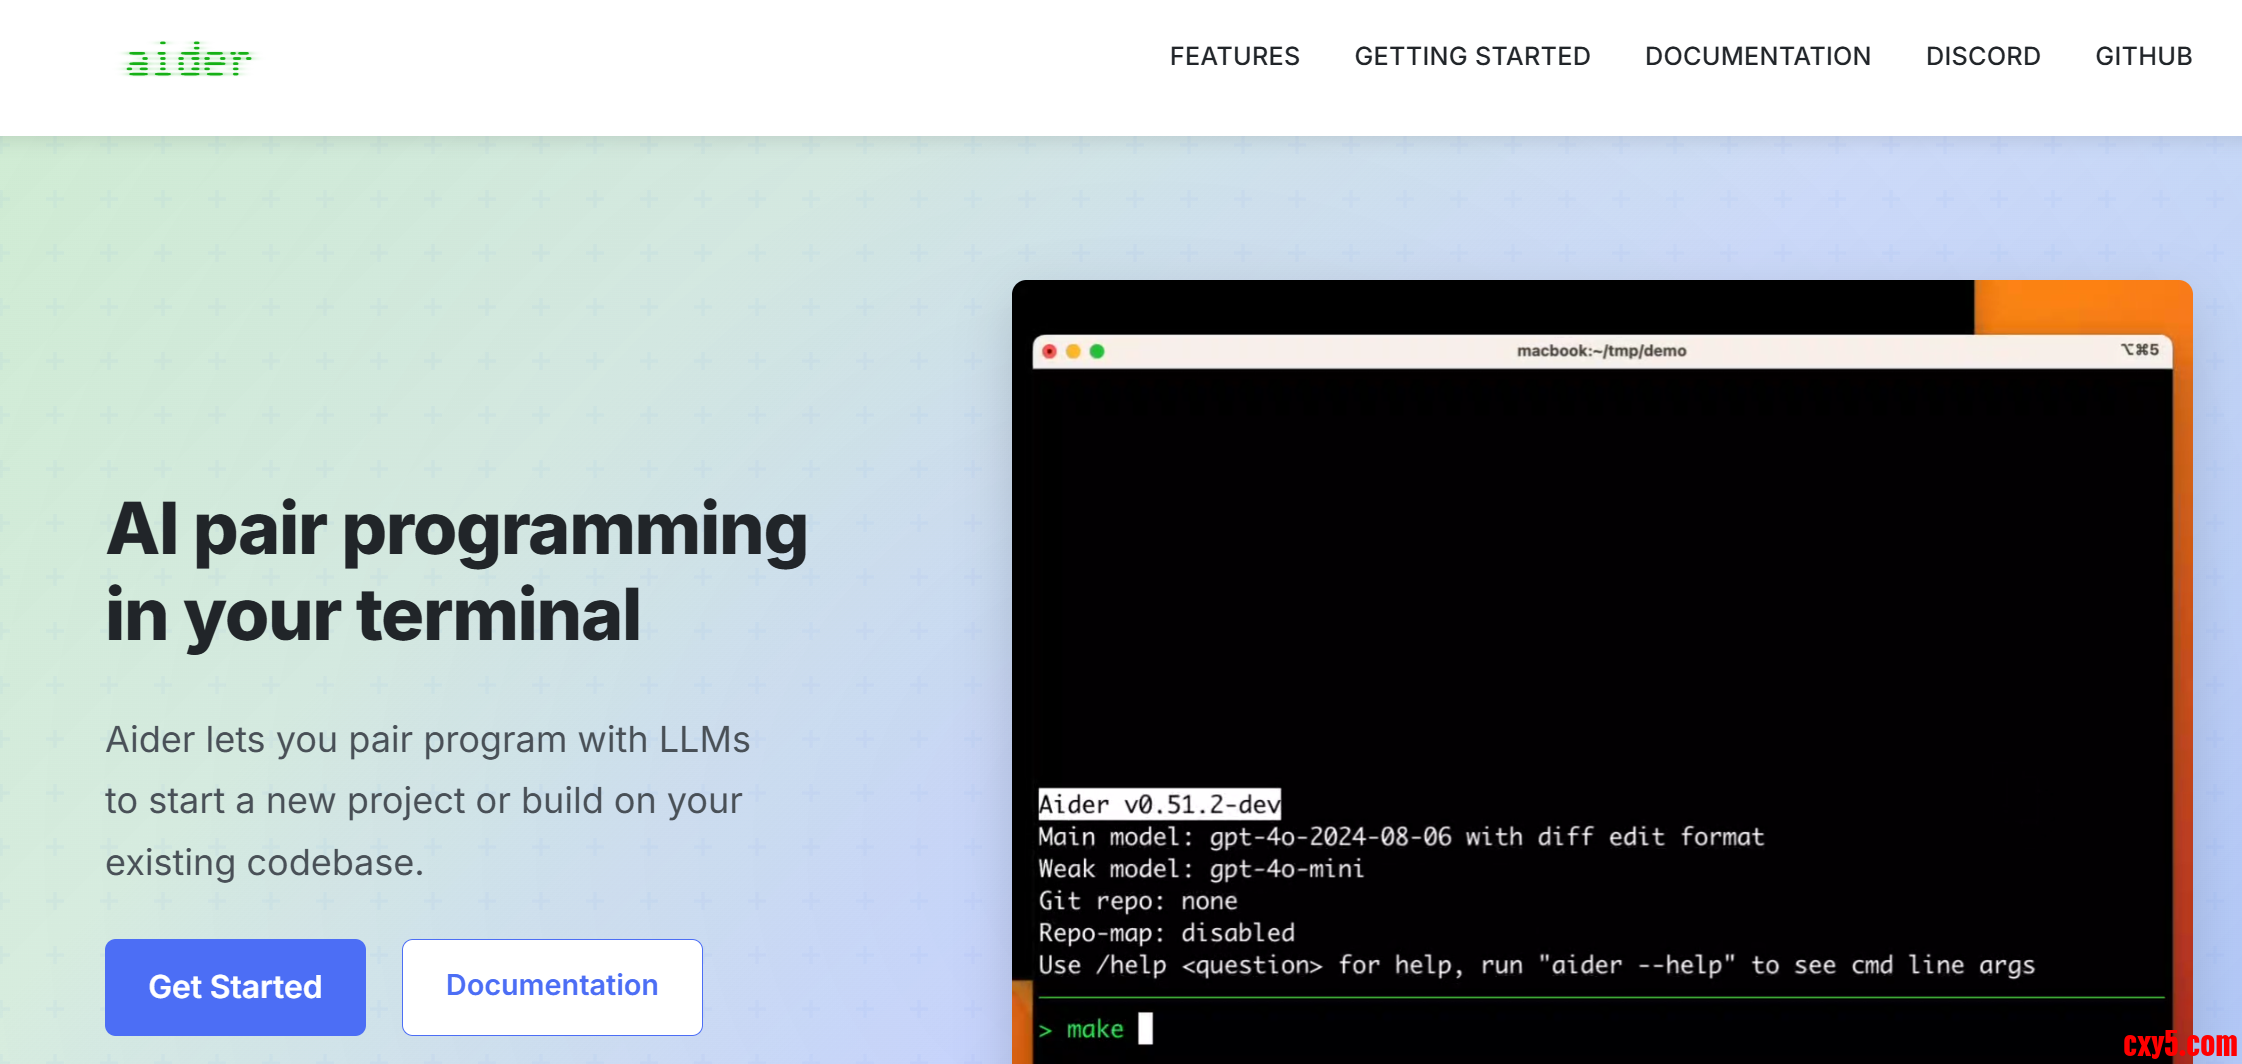Click the white Documentation button
This screenshot has width=2242, height=1064.
[x=552, y=987]
